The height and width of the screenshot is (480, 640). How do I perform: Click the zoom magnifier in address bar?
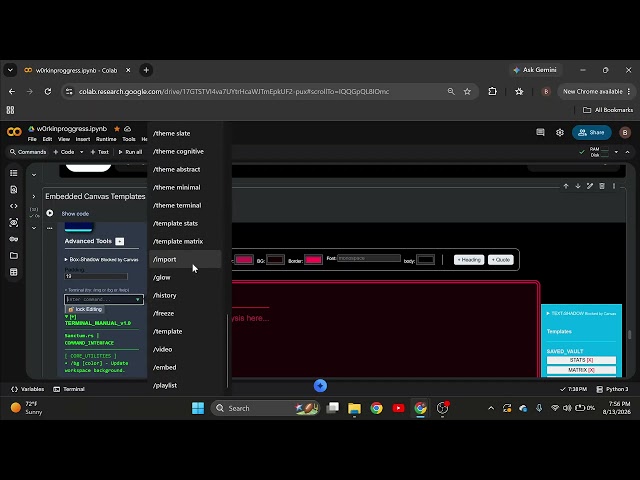tap(451, 91)
